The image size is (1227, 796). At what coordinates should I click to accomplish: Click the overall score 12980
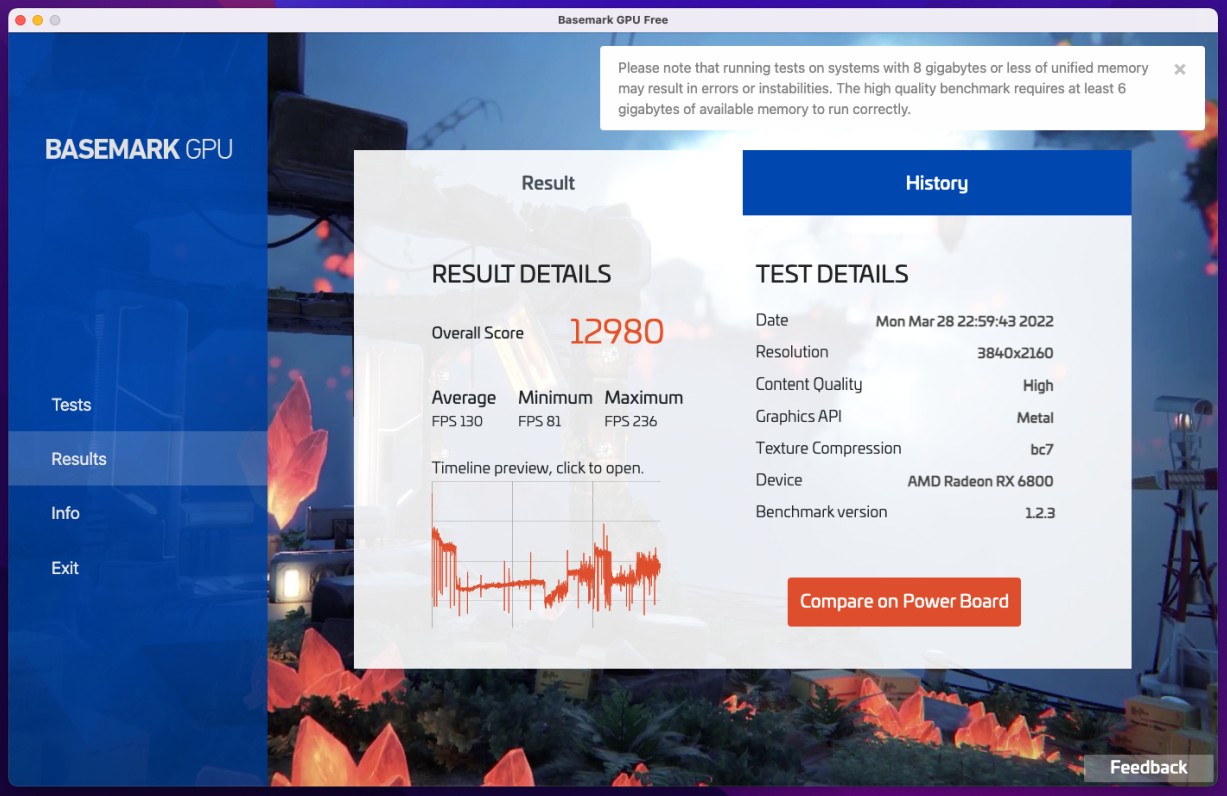[616, 332]
